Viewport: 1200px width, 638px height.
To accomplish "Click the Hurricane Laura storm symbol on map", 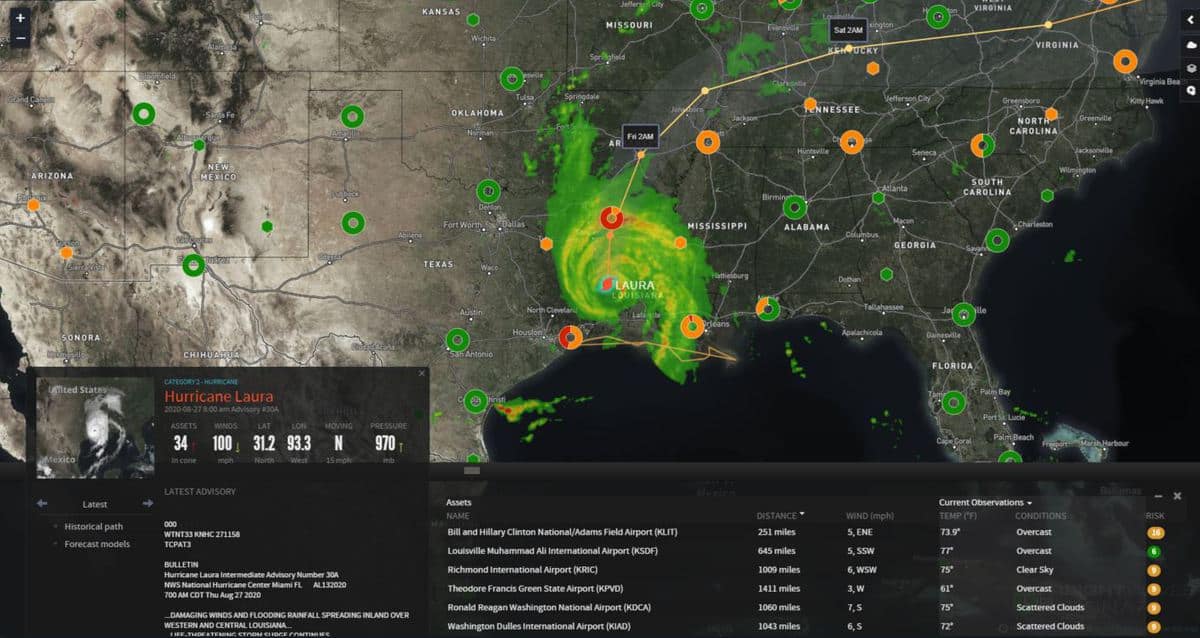I will tap(606, 285).
